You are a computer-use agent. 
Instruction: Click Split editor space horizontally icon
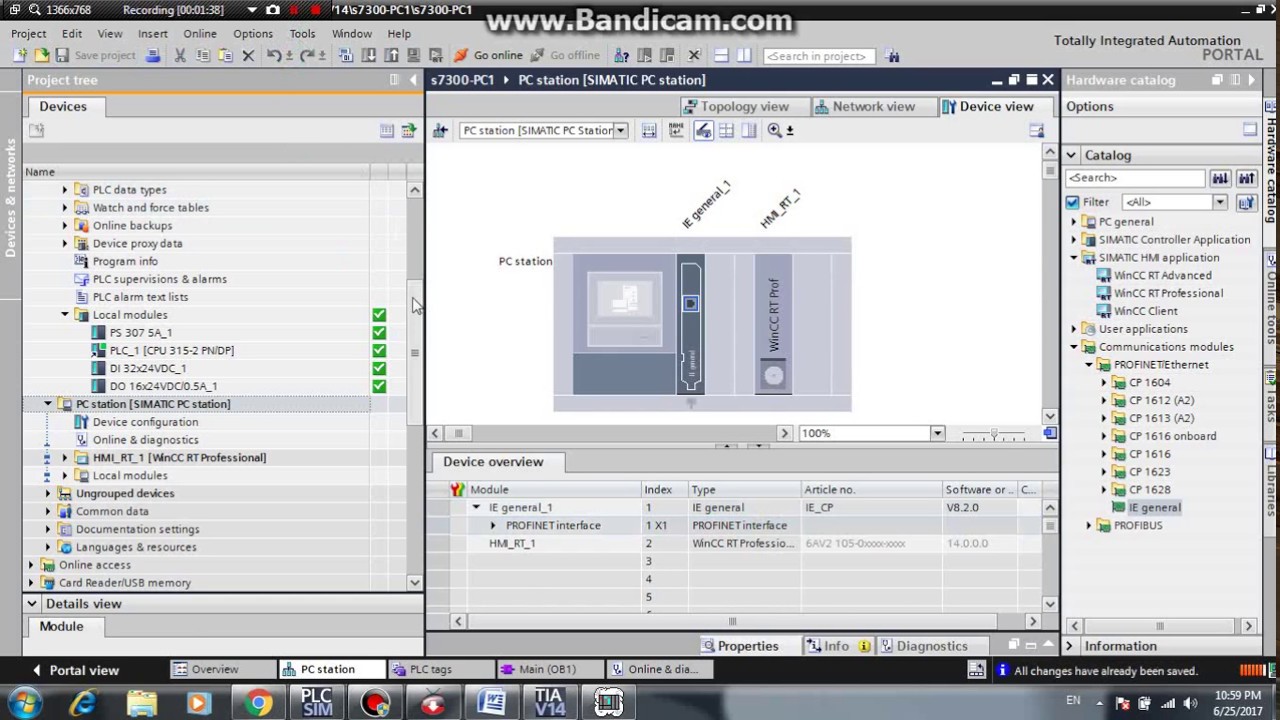click(x=721, y=56)
